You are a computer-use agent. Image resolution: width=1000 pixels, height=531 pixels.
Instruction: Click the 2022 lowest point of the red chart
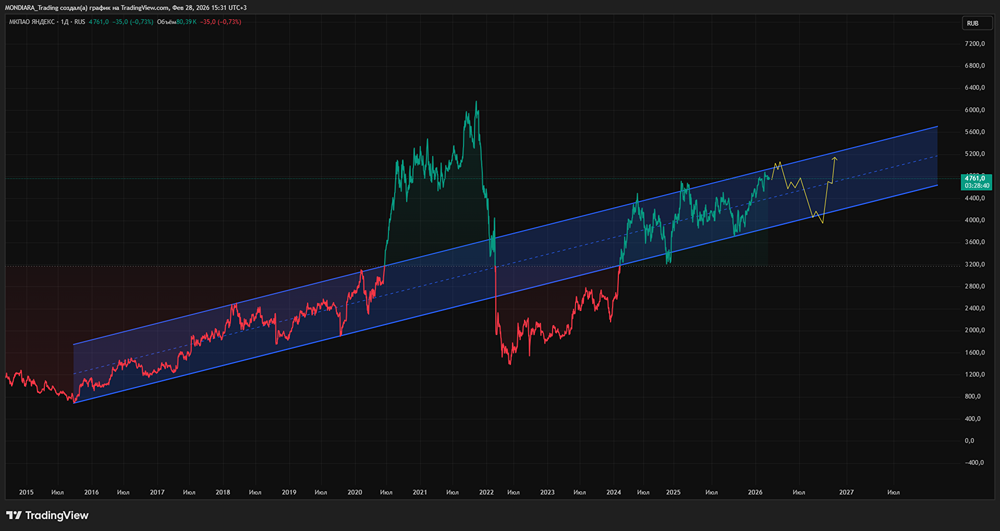click(x=510, y=363)
